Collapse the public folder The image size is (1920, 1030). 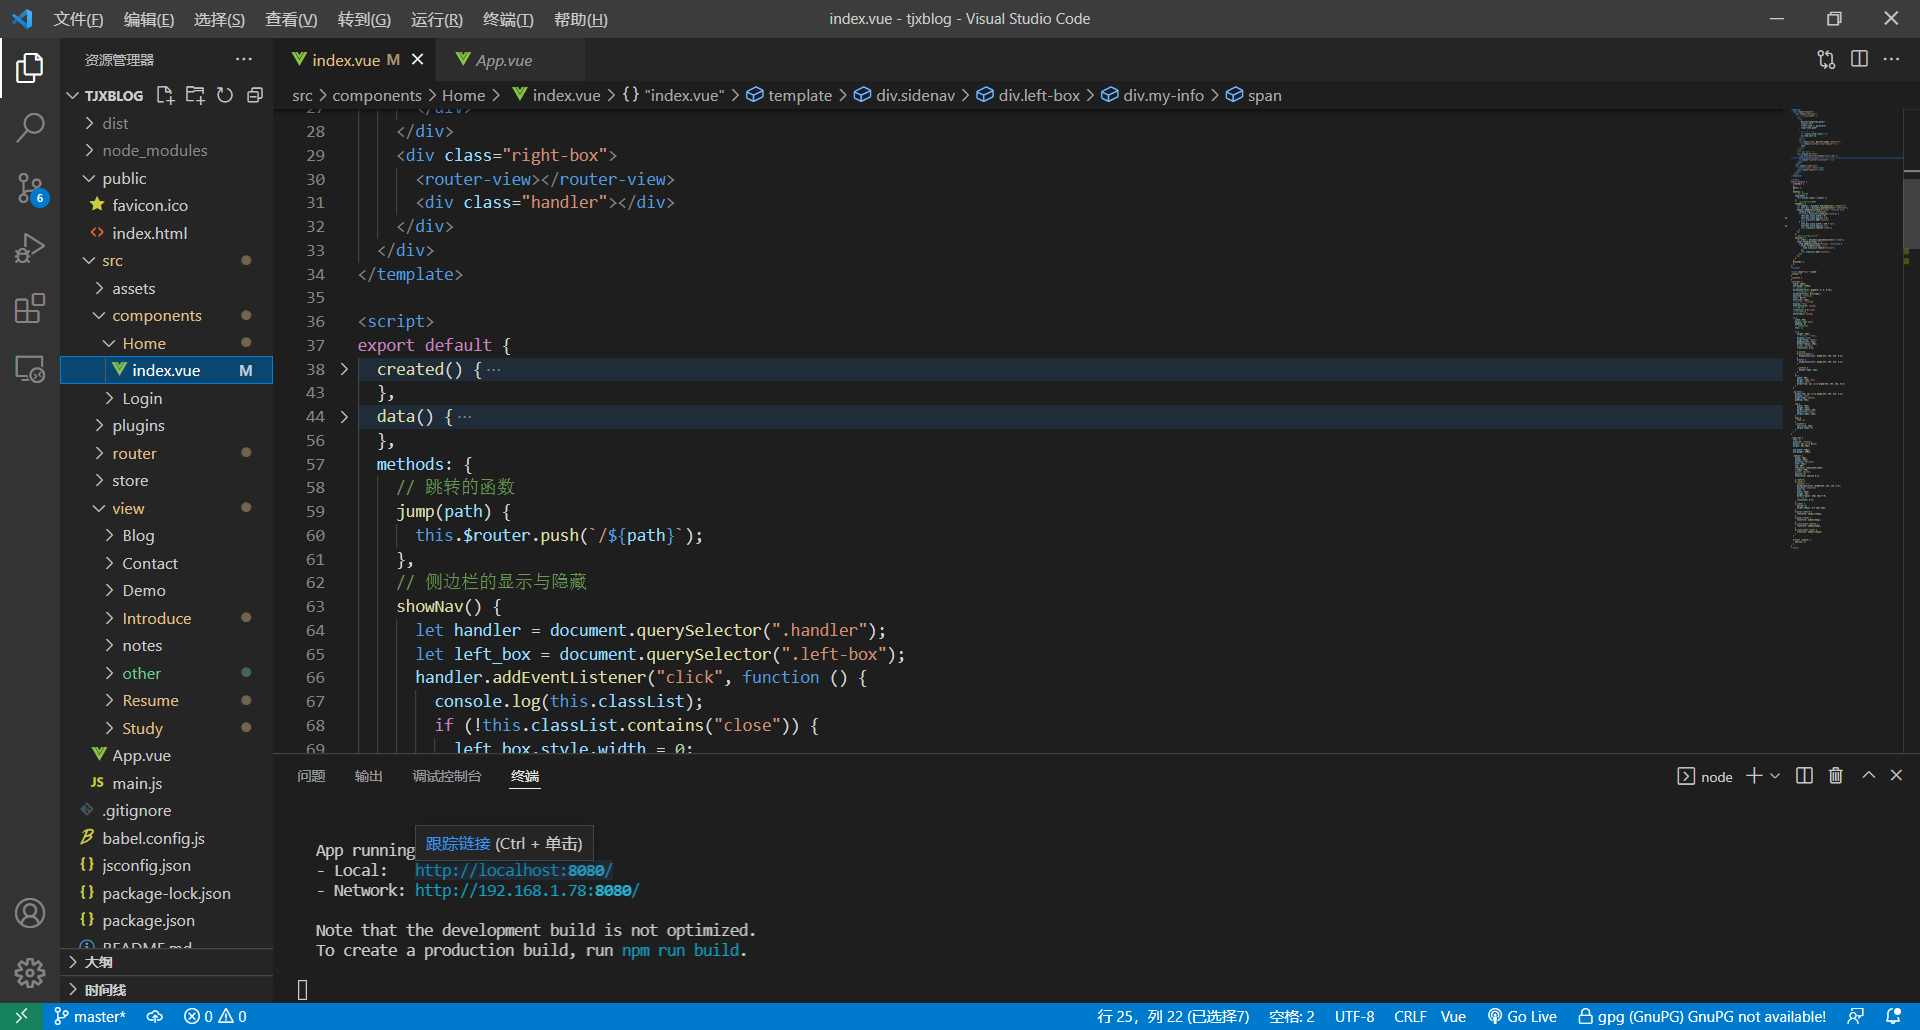pyautogui.click(x=166, y=178)
